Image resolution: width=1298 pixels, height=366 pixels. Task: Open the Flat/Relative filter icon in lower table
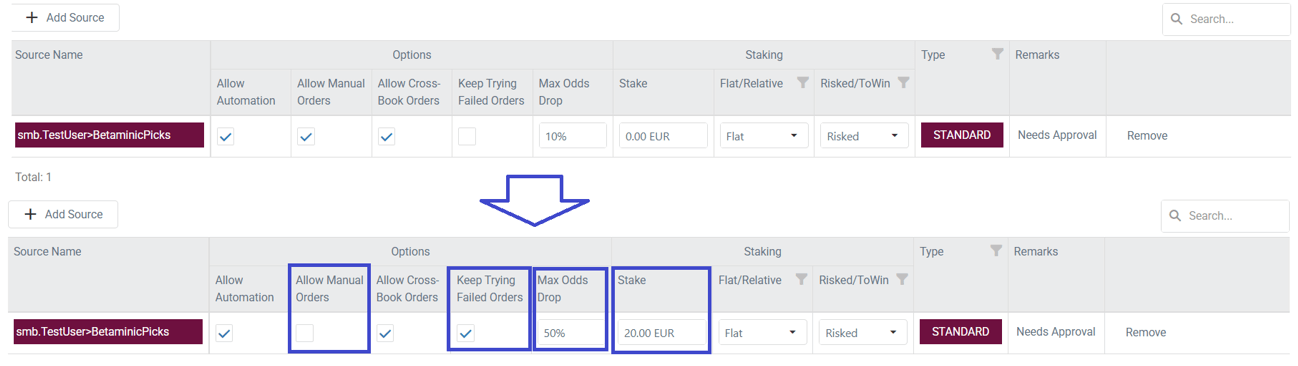point(801,280)
